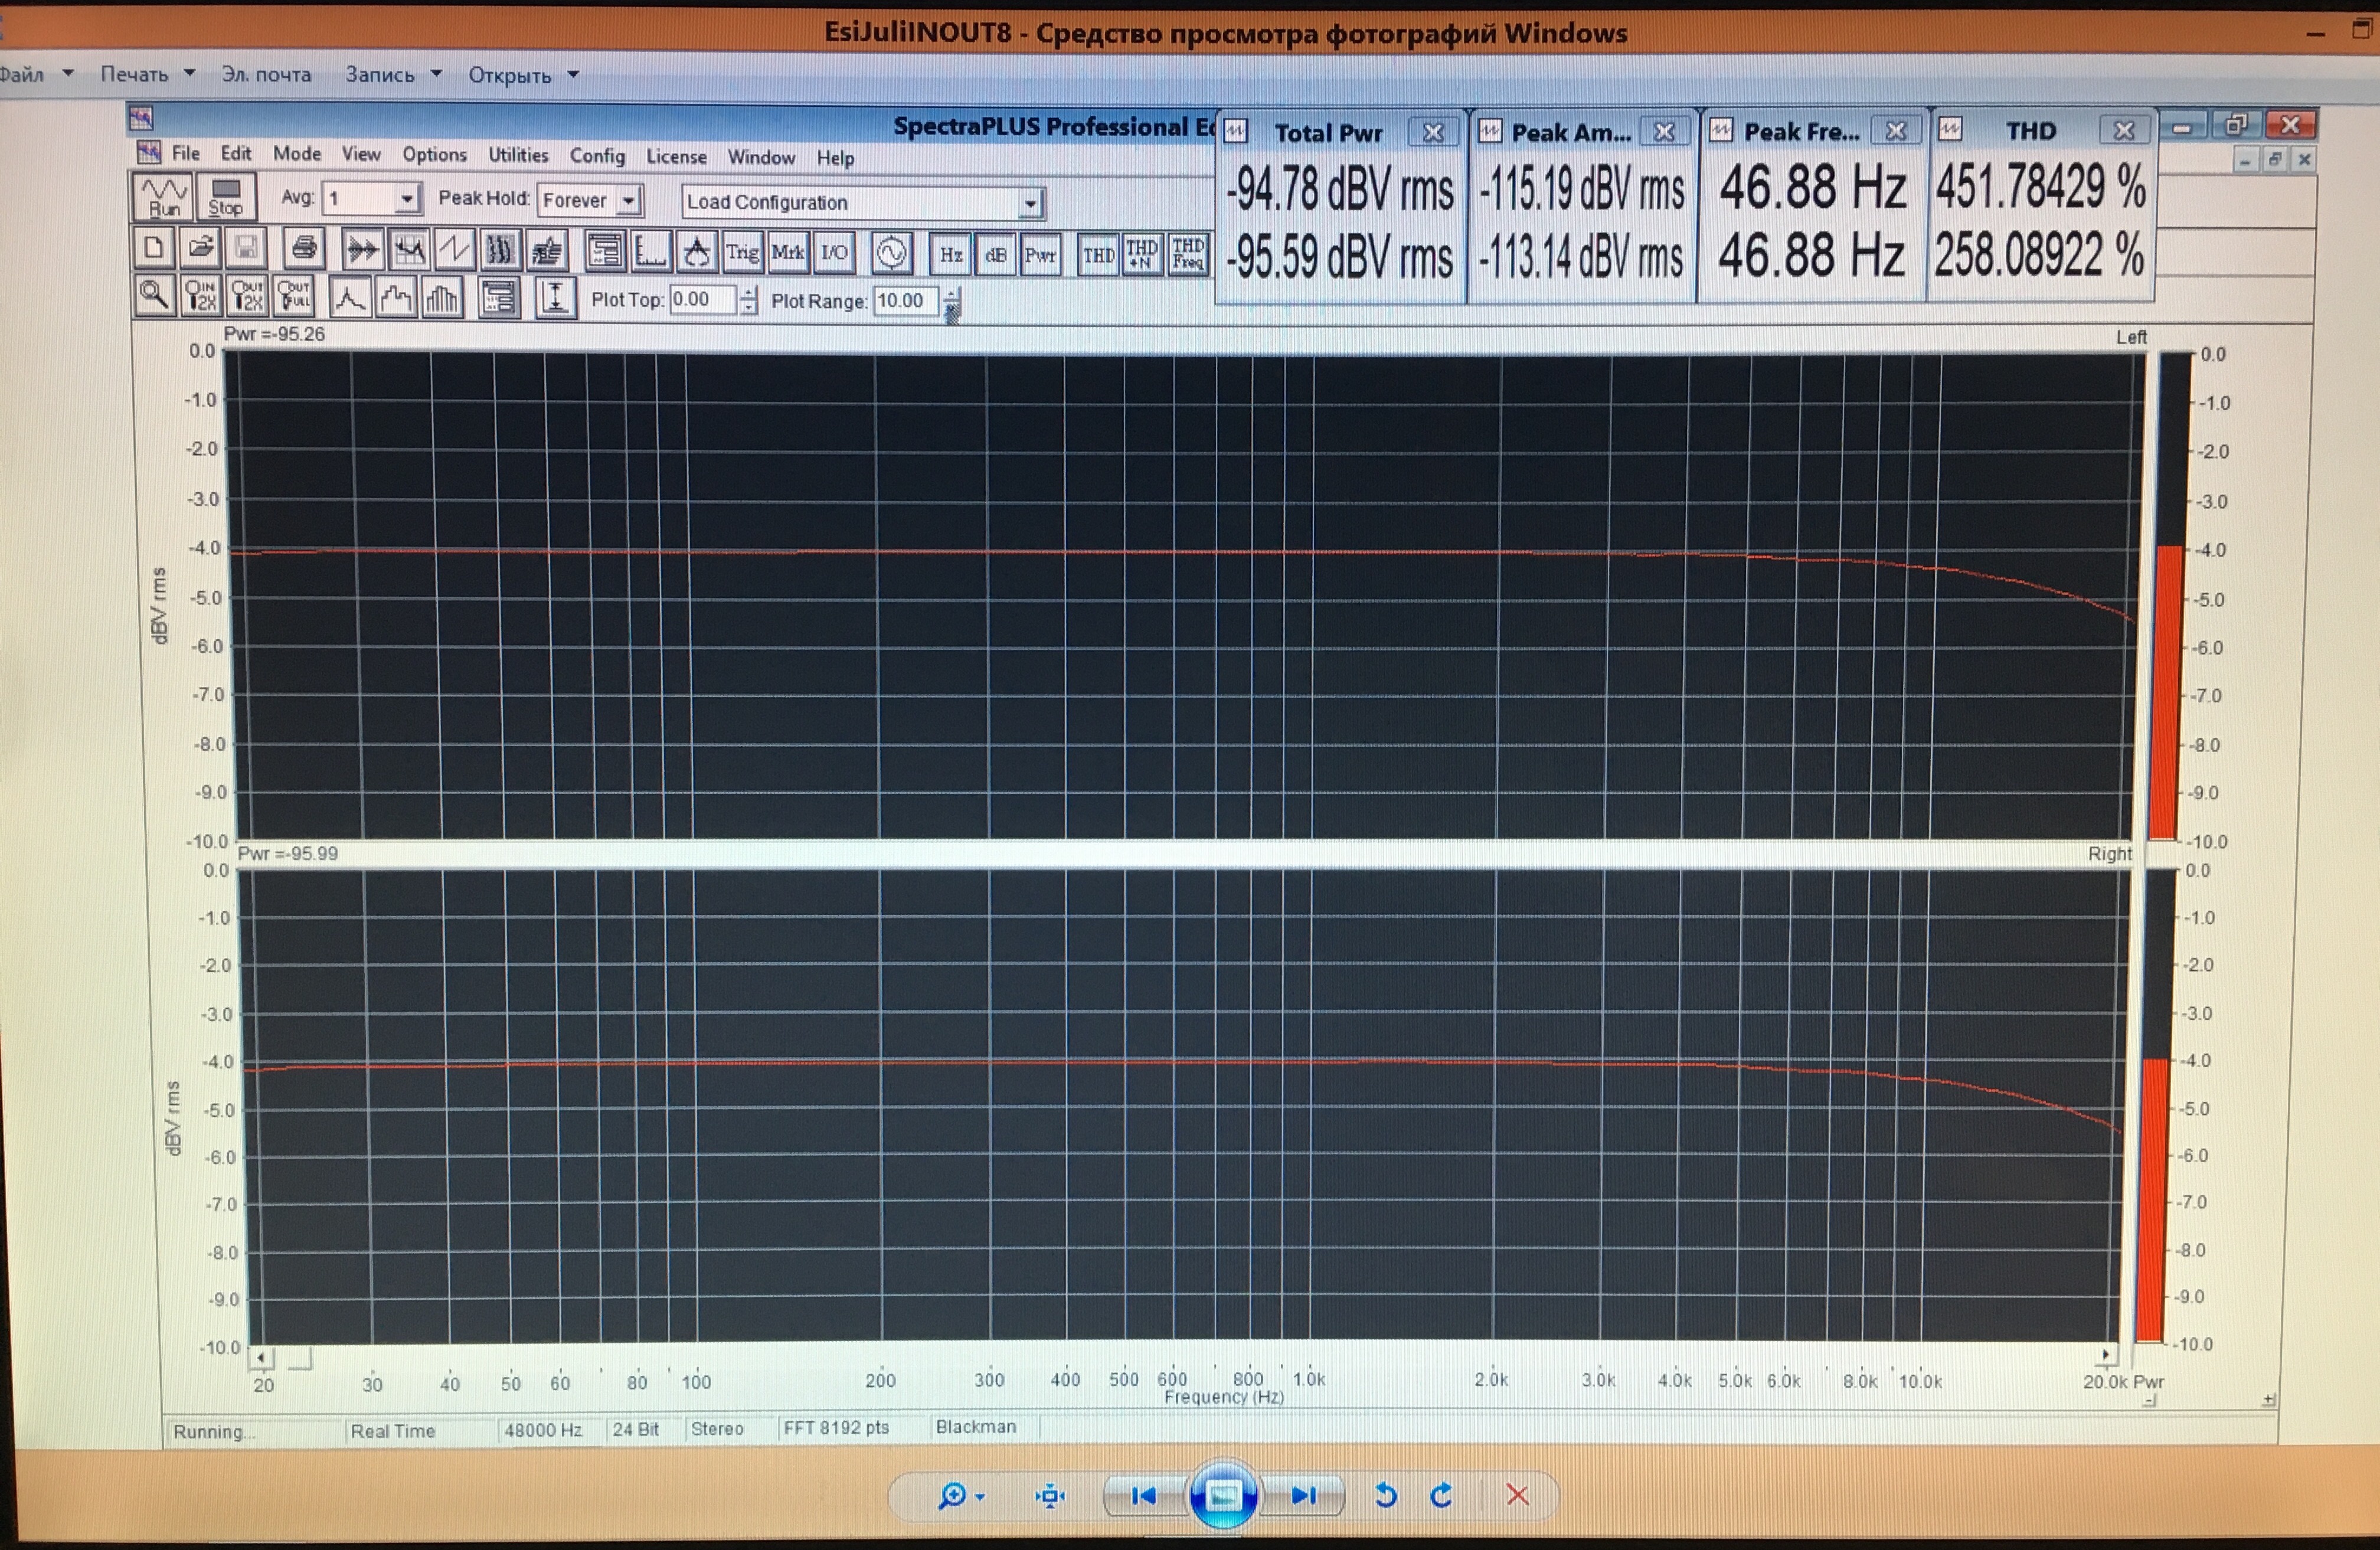Toggle the THD+N display button

(x=1142, y=254)
